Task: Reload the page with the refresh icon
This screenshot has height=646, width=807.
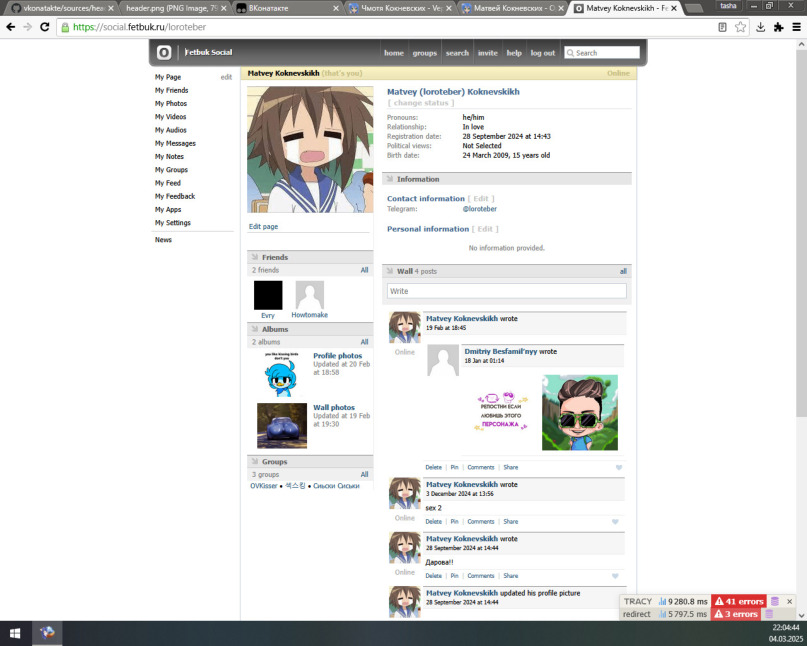Action: coord(45,27)
